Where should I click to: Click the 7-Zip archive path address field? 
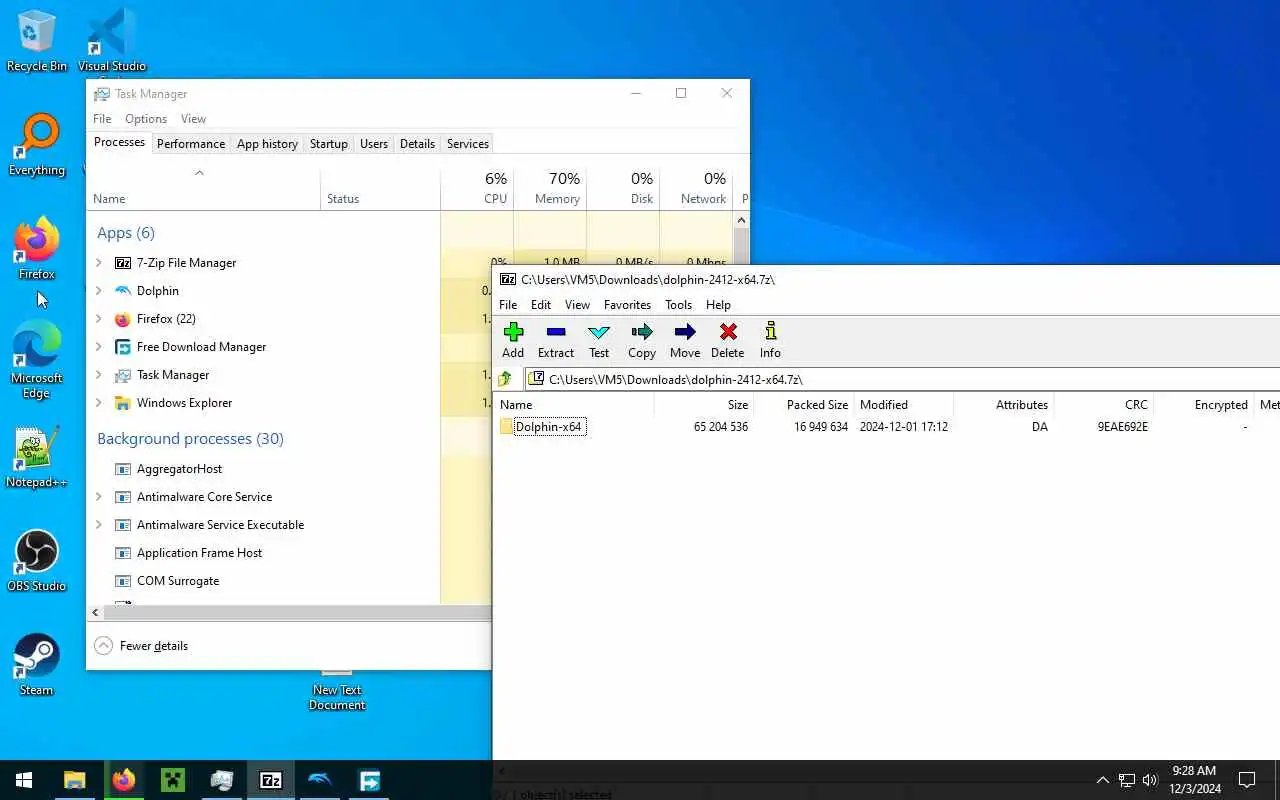(902, 379)
